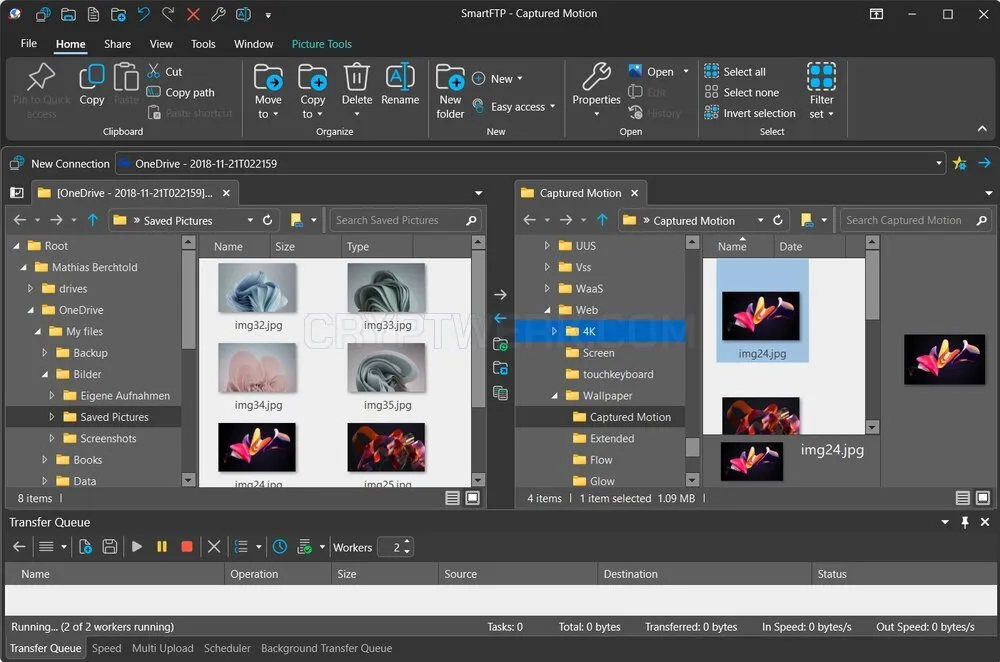This screenshot has width=1000, height=662.
Task: Increase the Workers count stepper
Action: [408, 543]
